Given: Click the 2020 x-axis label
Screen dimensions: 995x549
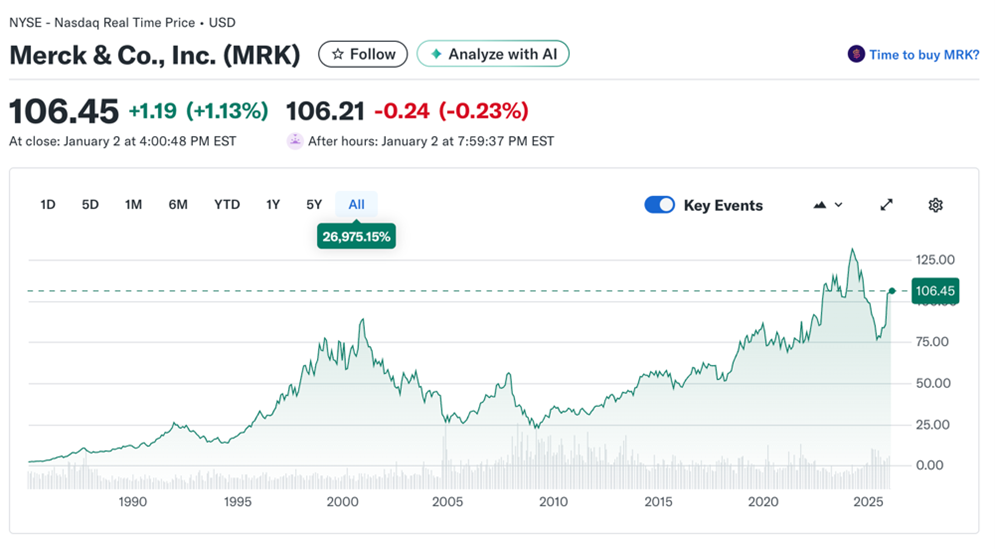Looking at the screenshot, I should [763, 502].
